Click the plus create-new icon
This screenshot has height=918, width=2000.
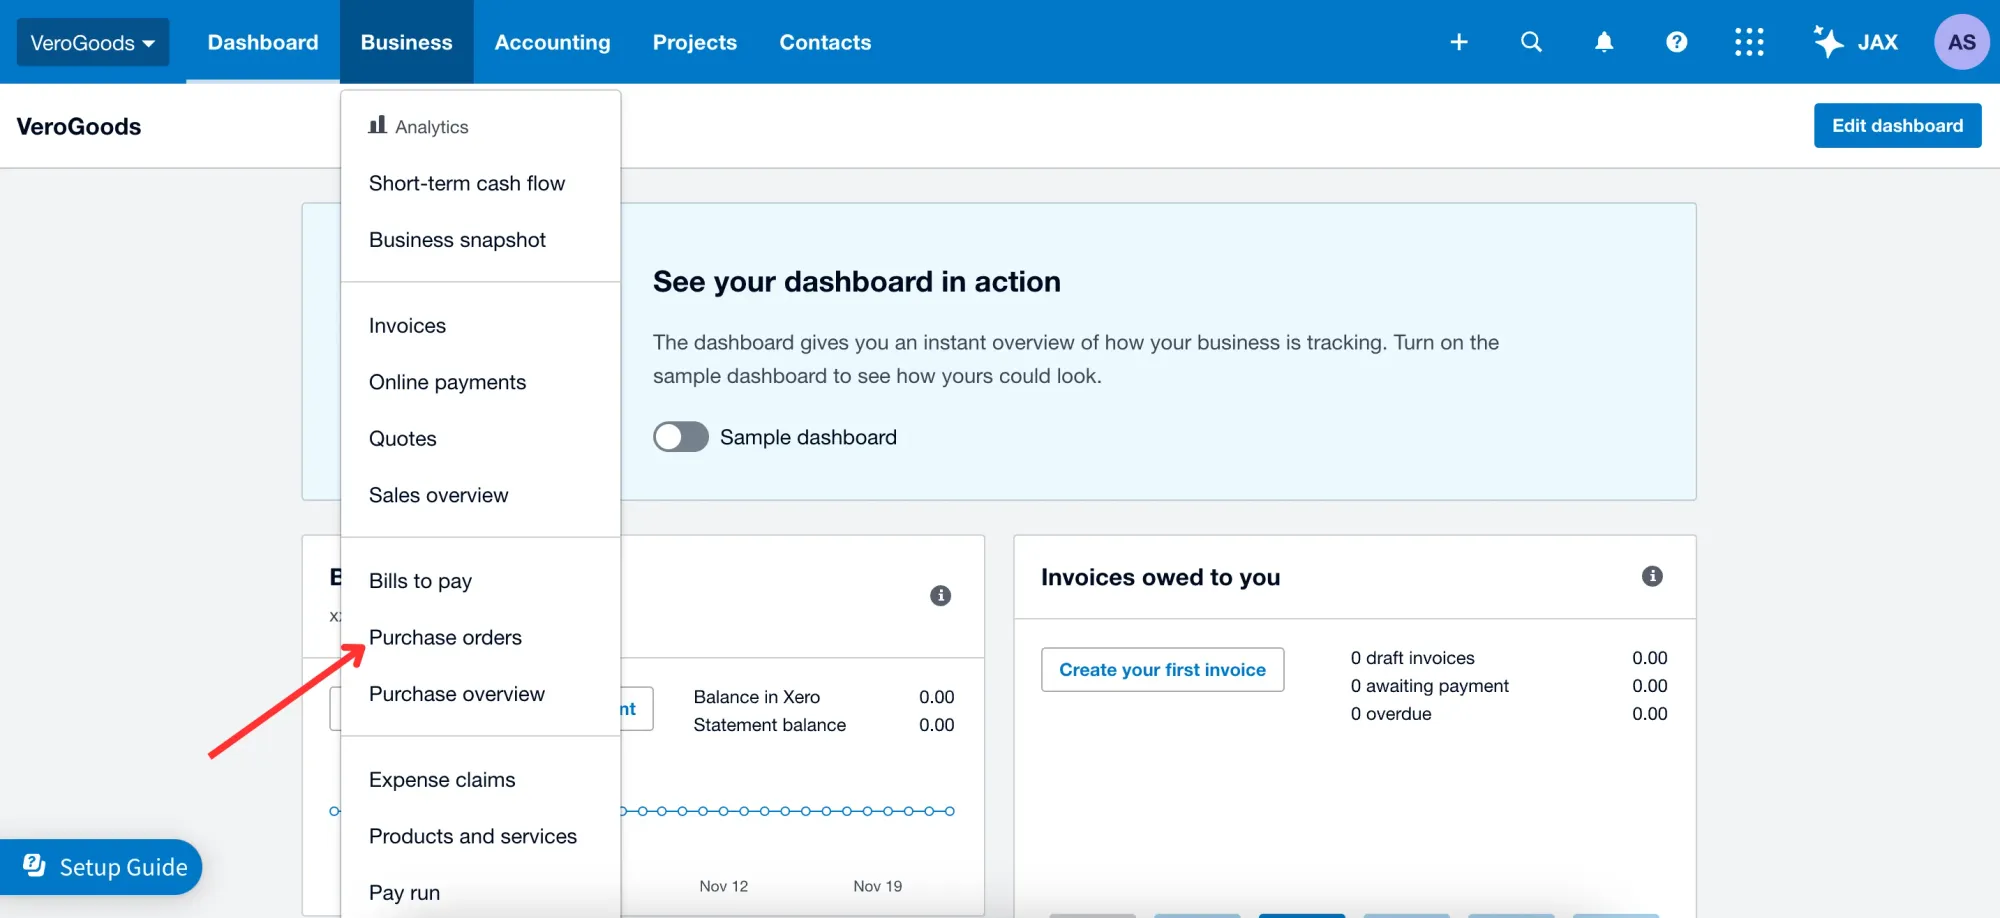pos(1459,42)
